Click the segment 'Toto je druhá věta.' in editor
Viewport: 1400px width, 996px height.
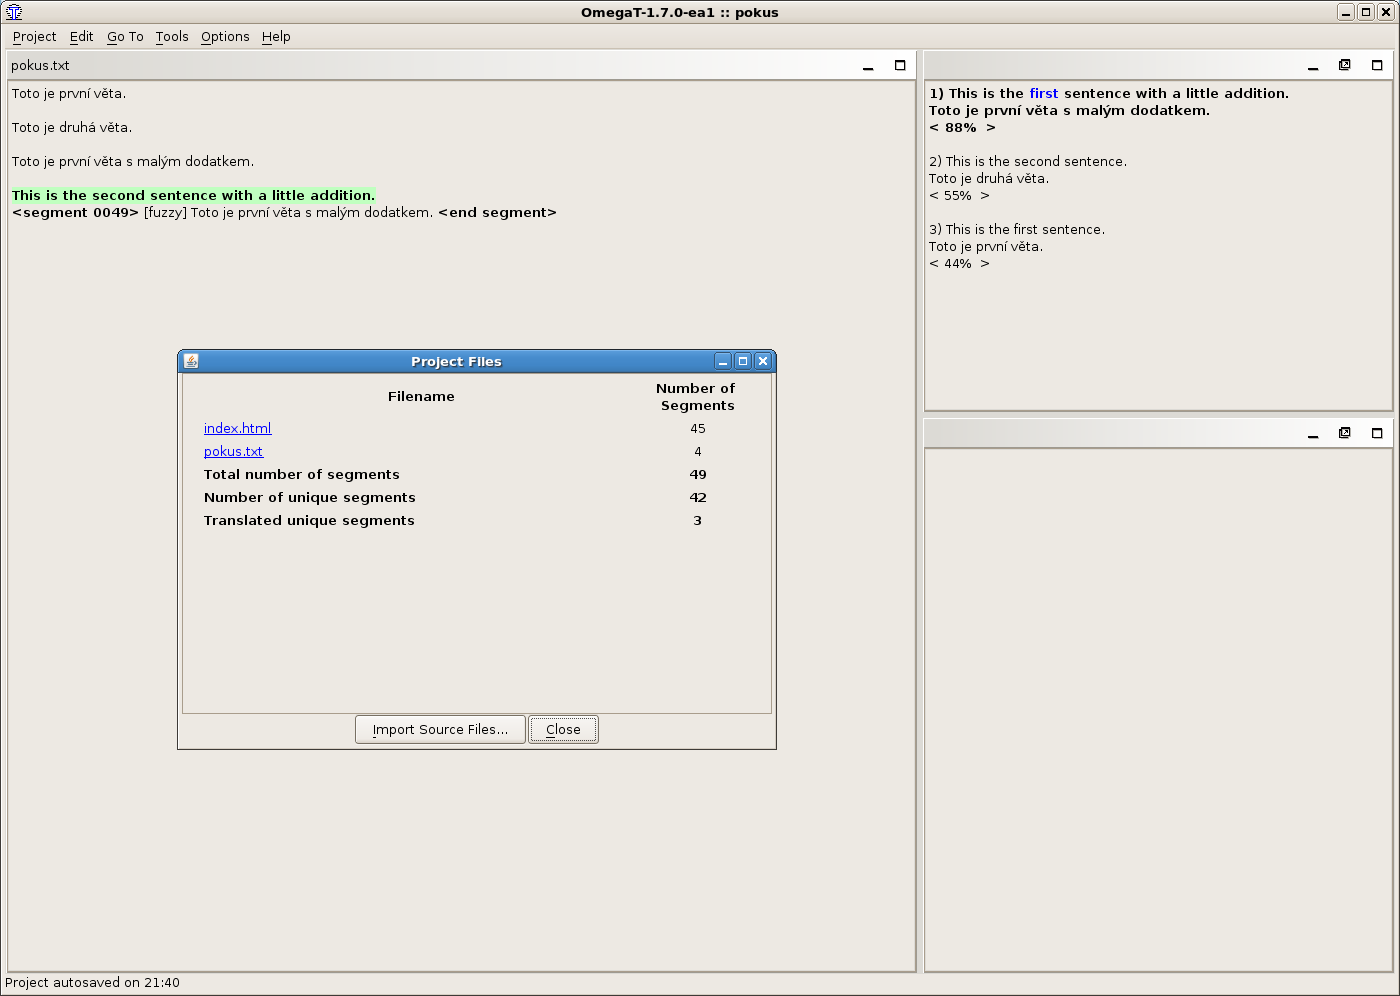click(72, 128)
